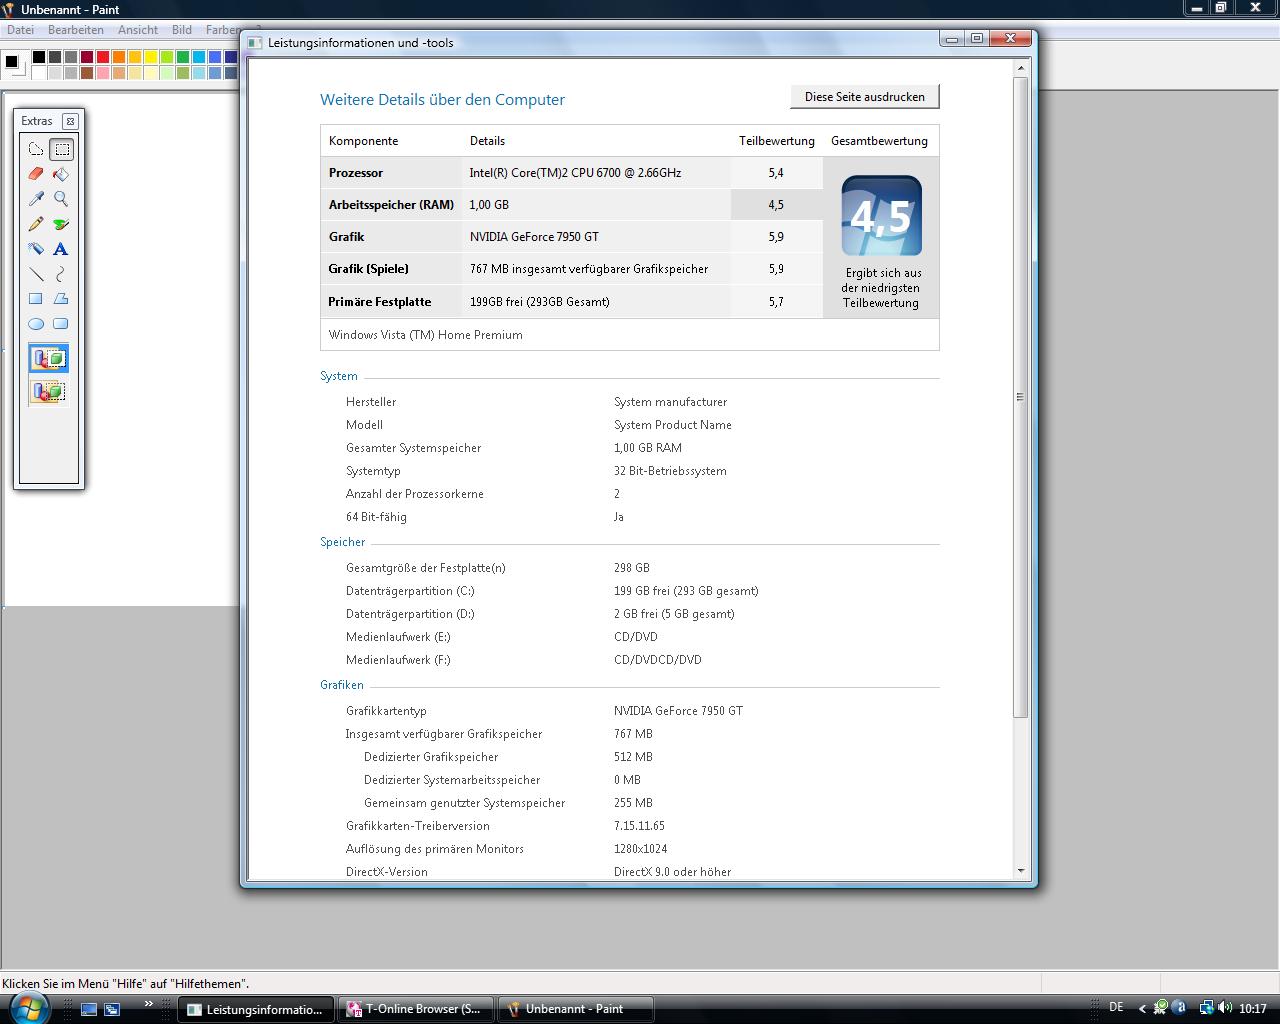Screen dimensions: 1280x1024
Task: Expand the quick launch chevron
Action: point(149,1004)
